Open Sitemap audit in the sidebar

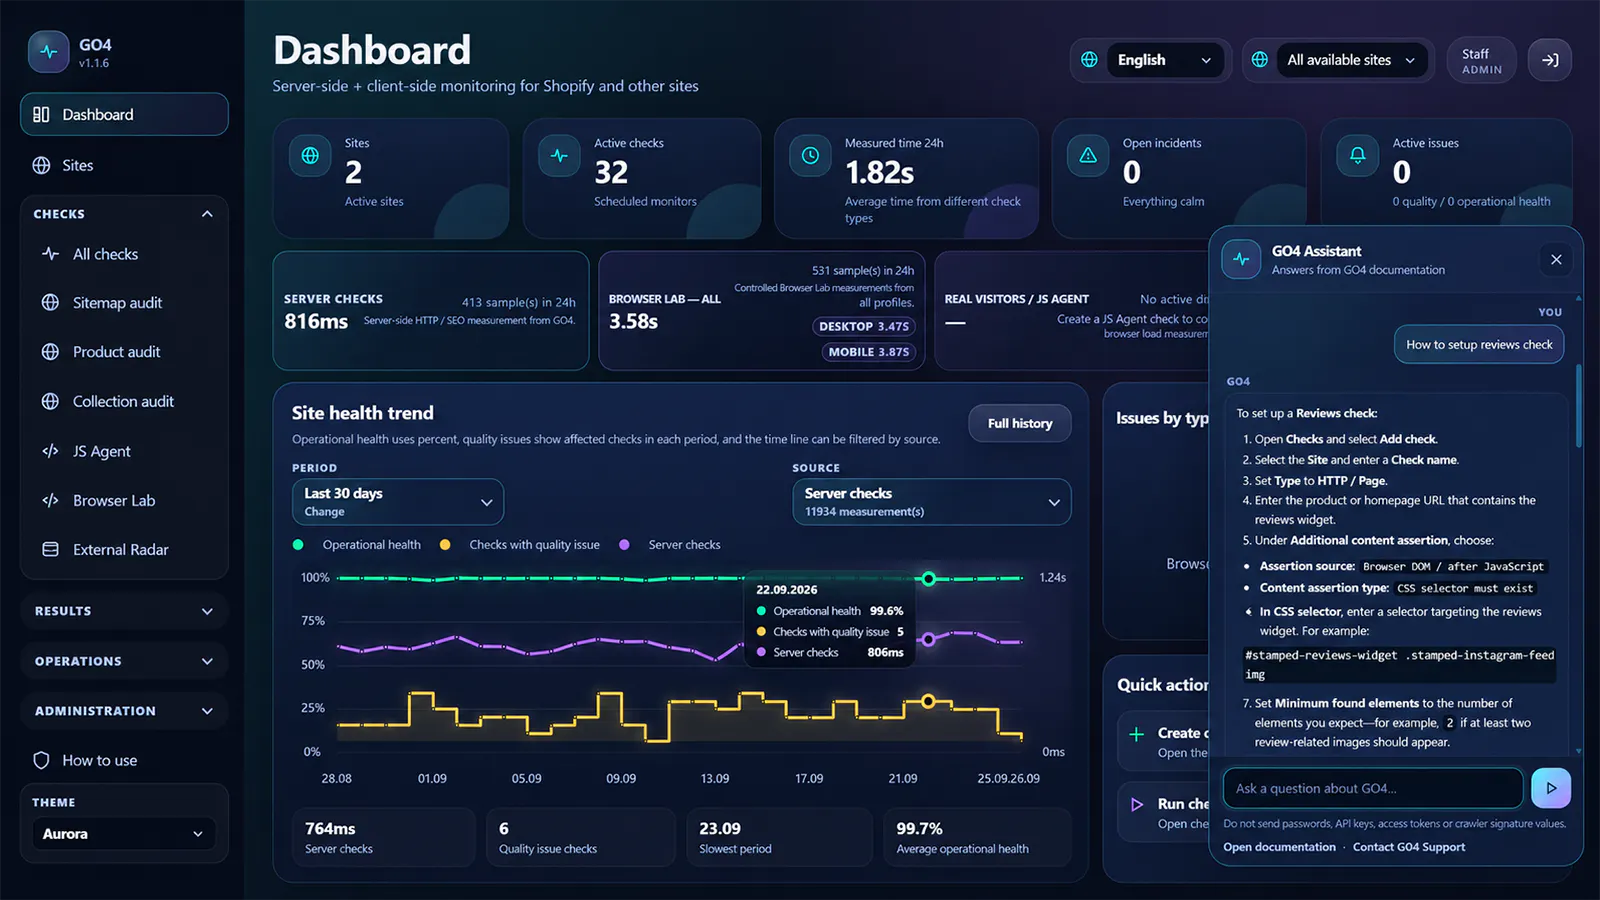pos(124,303)
